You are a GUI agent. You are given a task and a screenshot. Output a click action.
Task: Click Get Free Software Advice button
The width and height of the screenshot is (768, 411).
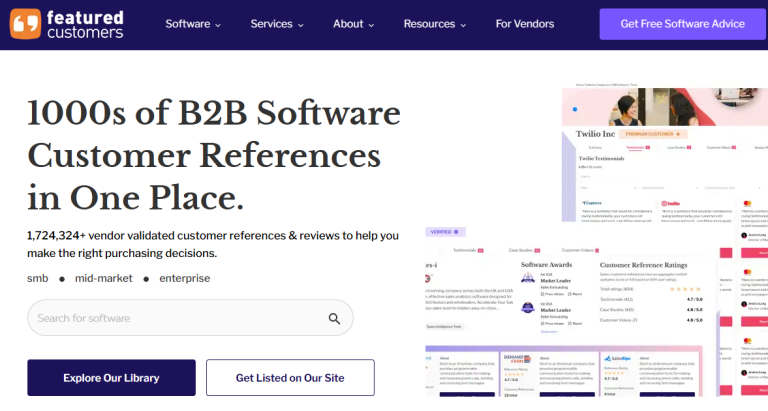point(683,24)
